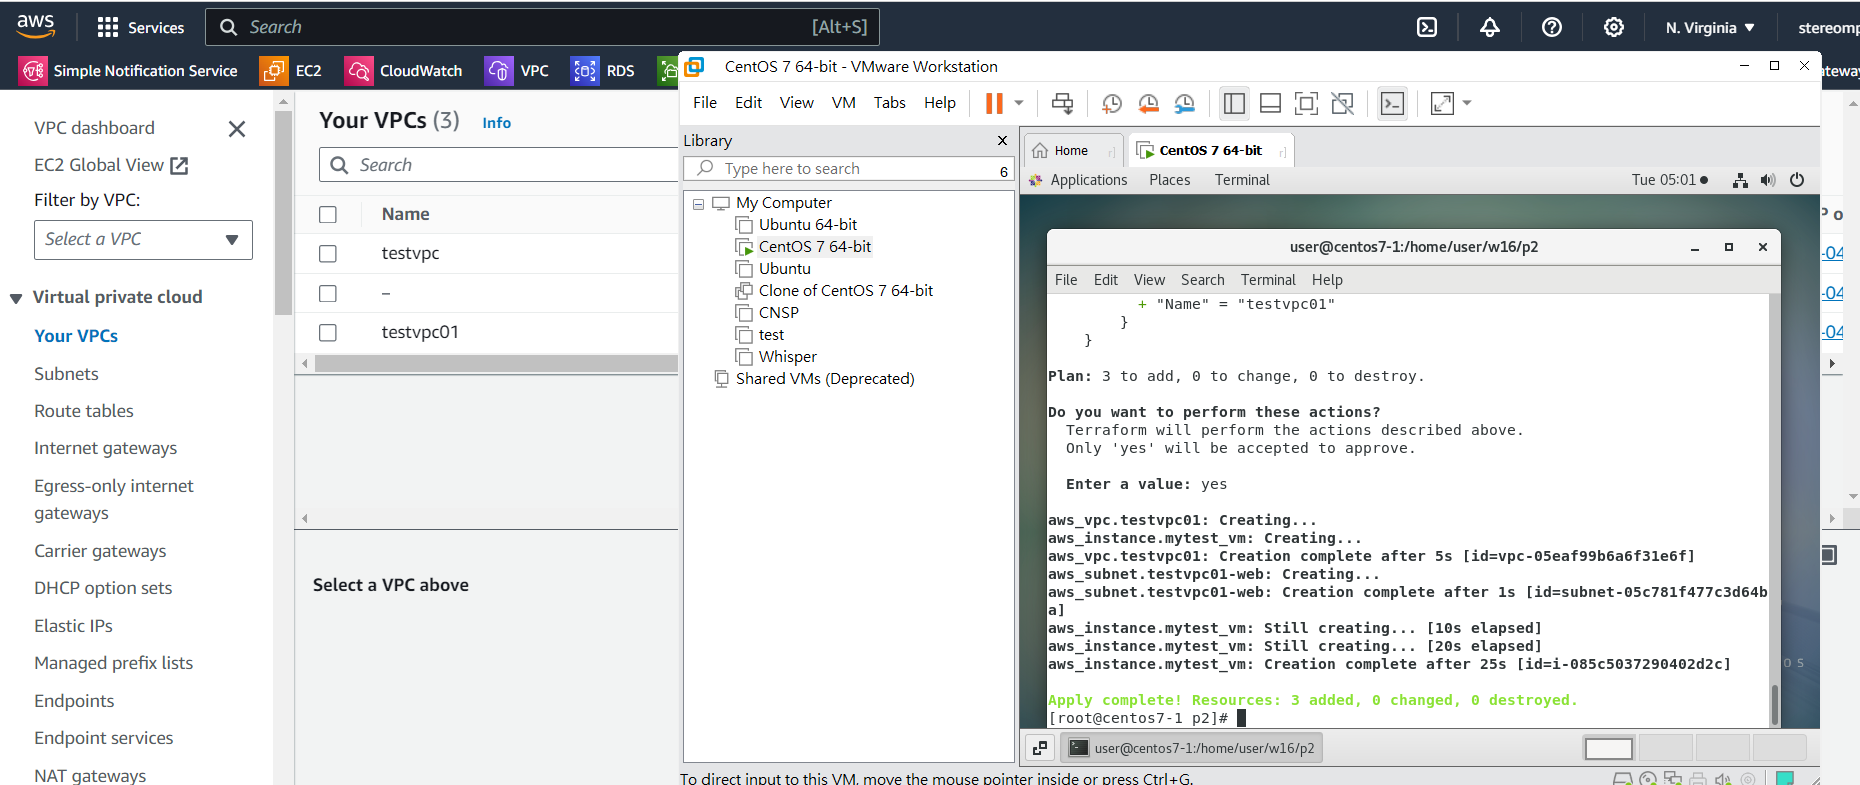Click the VMware library search field

(848, 169)
